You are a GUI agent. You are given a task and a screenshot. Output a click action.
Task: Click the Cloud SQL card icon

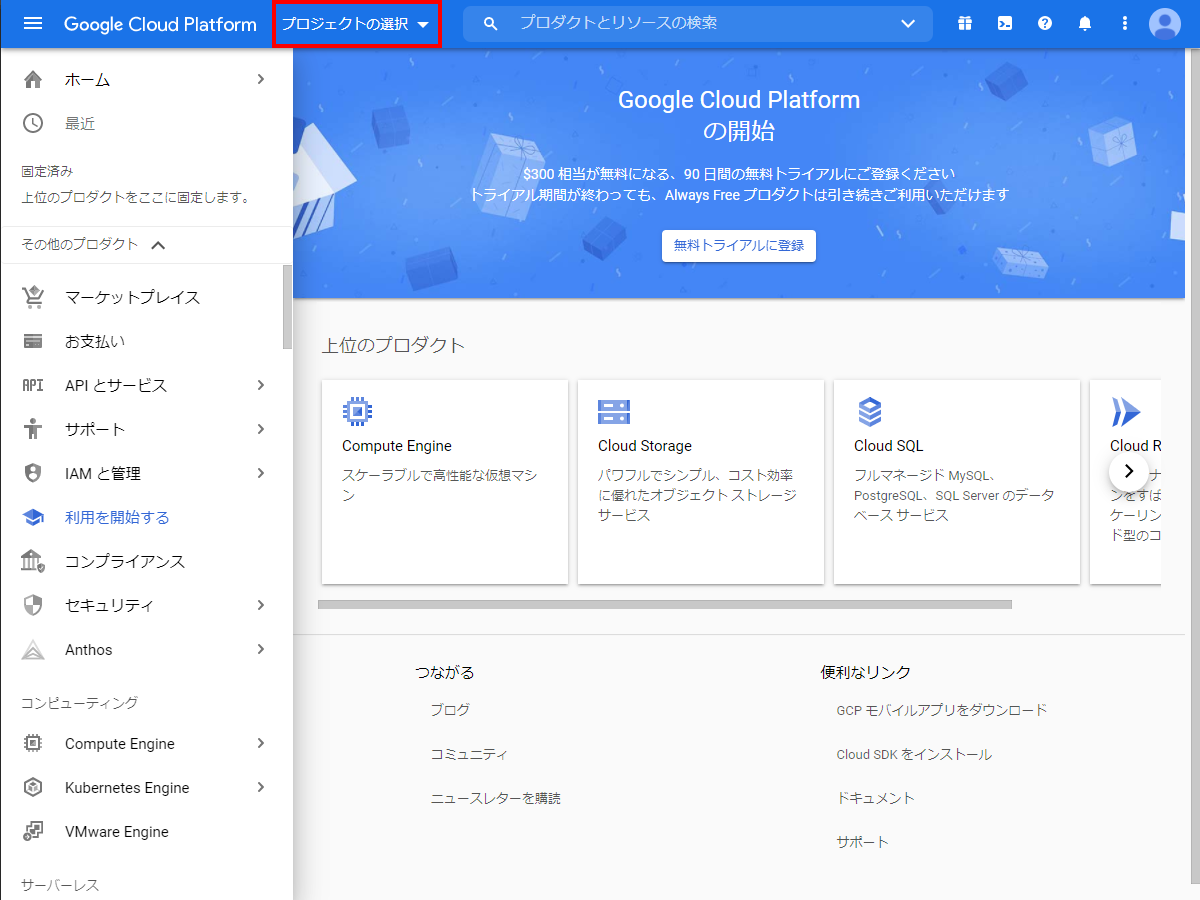point(869,411)
